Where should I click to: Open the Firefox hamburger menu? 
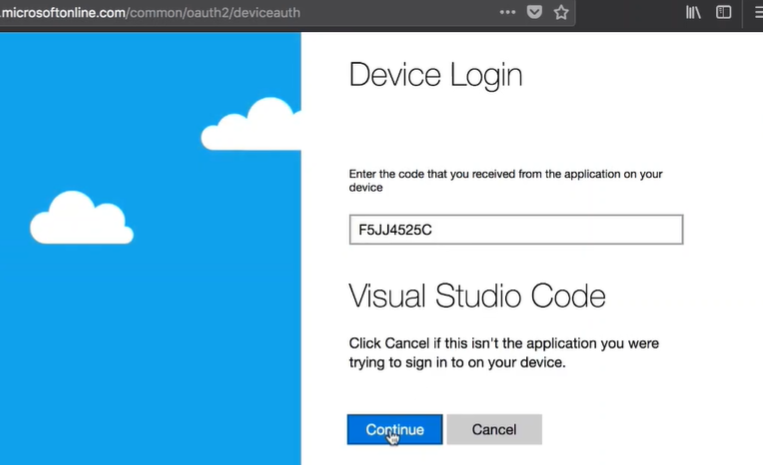757,13
